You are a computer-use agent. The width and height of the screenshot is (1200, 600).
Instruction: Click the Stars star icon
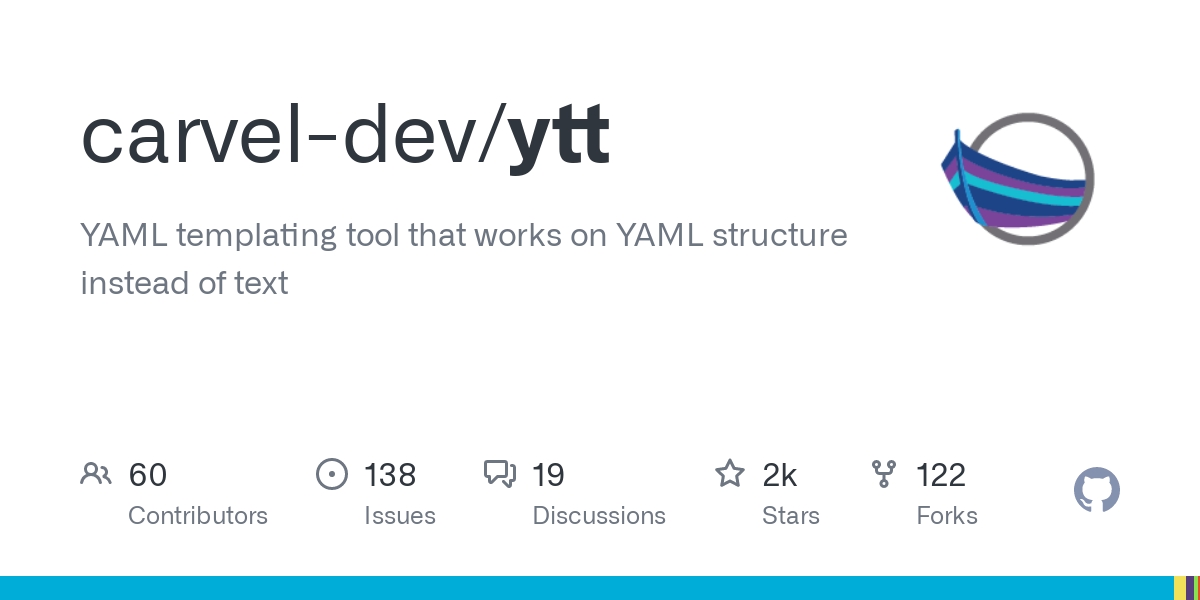pyautogui.click(x=730, y=474)
